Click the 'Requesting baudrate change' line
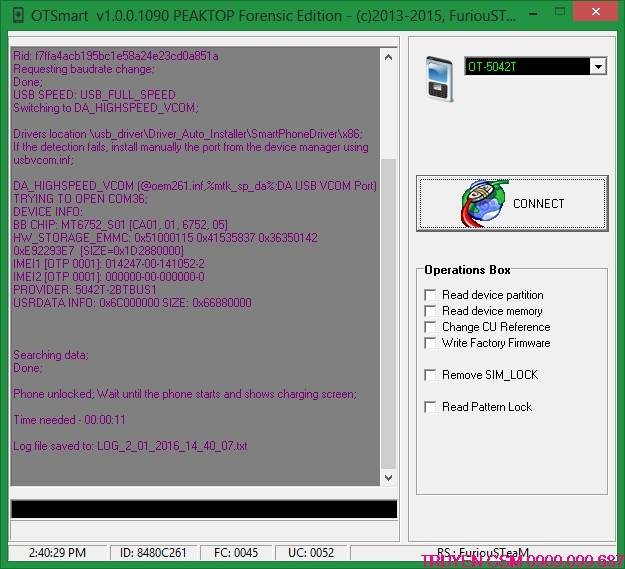 tap(84, 69)
